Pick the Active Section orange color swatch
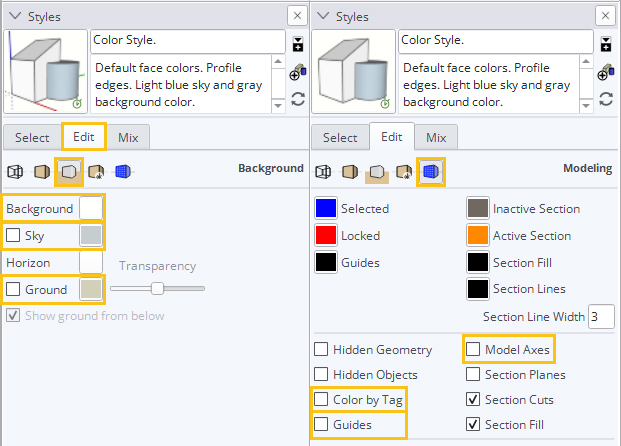Screen dimensions: 621x446 (479, 236)
